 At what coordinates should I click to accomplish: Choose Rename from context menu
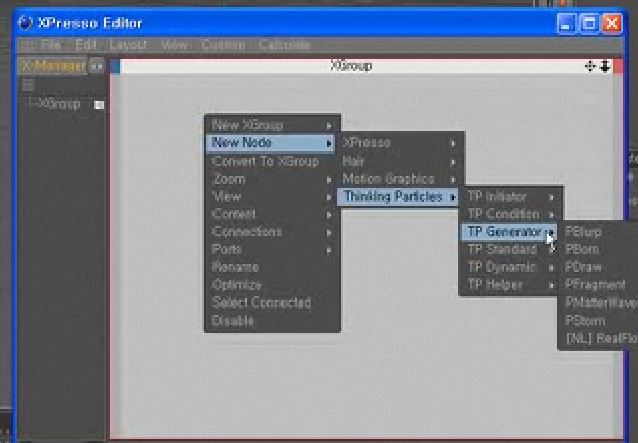(x=272, y=267)
